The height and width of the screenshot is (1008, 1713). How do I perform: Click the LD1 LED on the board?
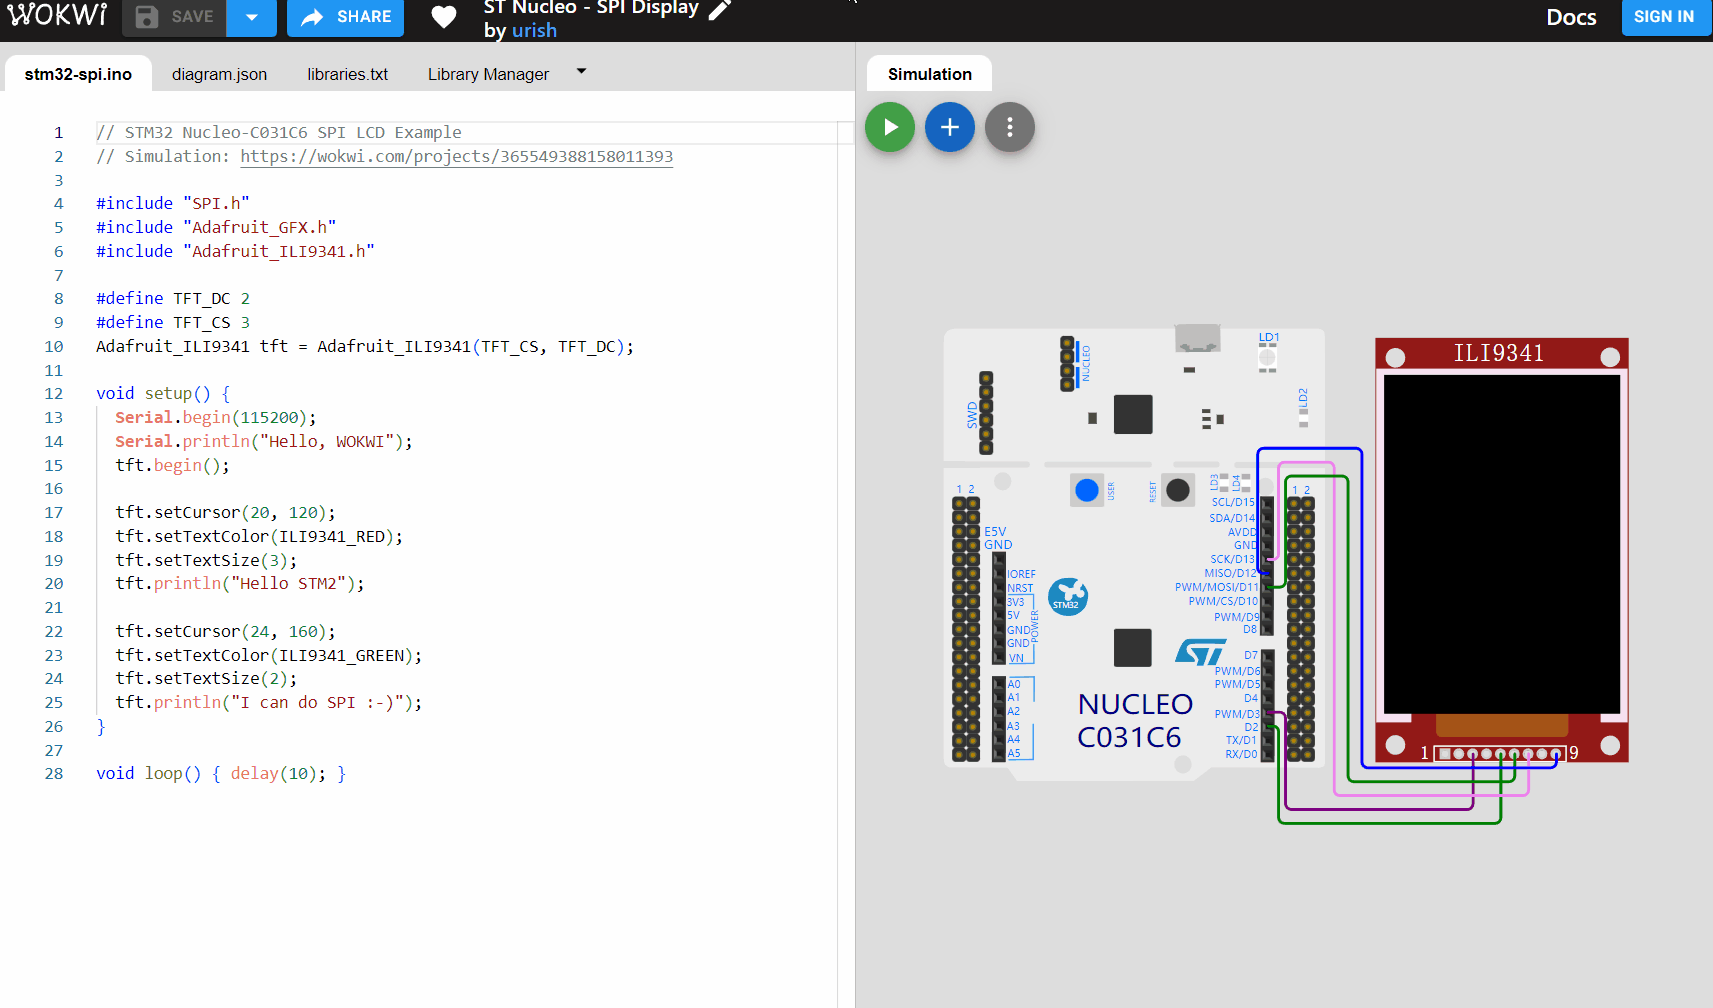click(x=1267, y=356)
